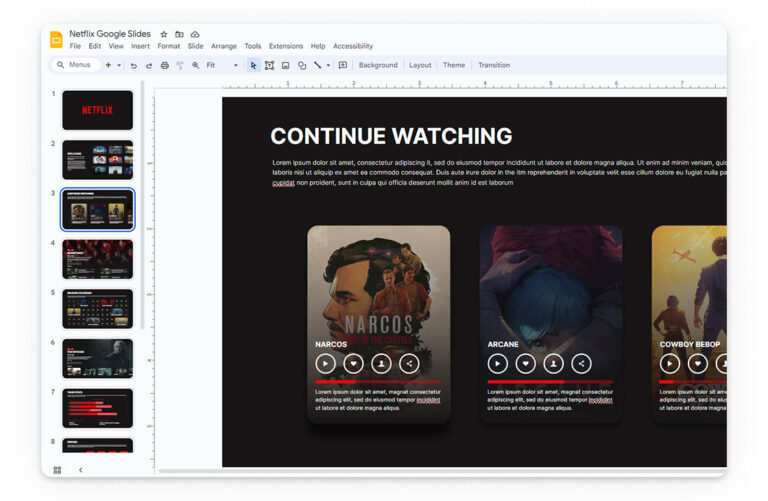Click the Transition button
Screen dimensions: 768x501
point(494,65)
